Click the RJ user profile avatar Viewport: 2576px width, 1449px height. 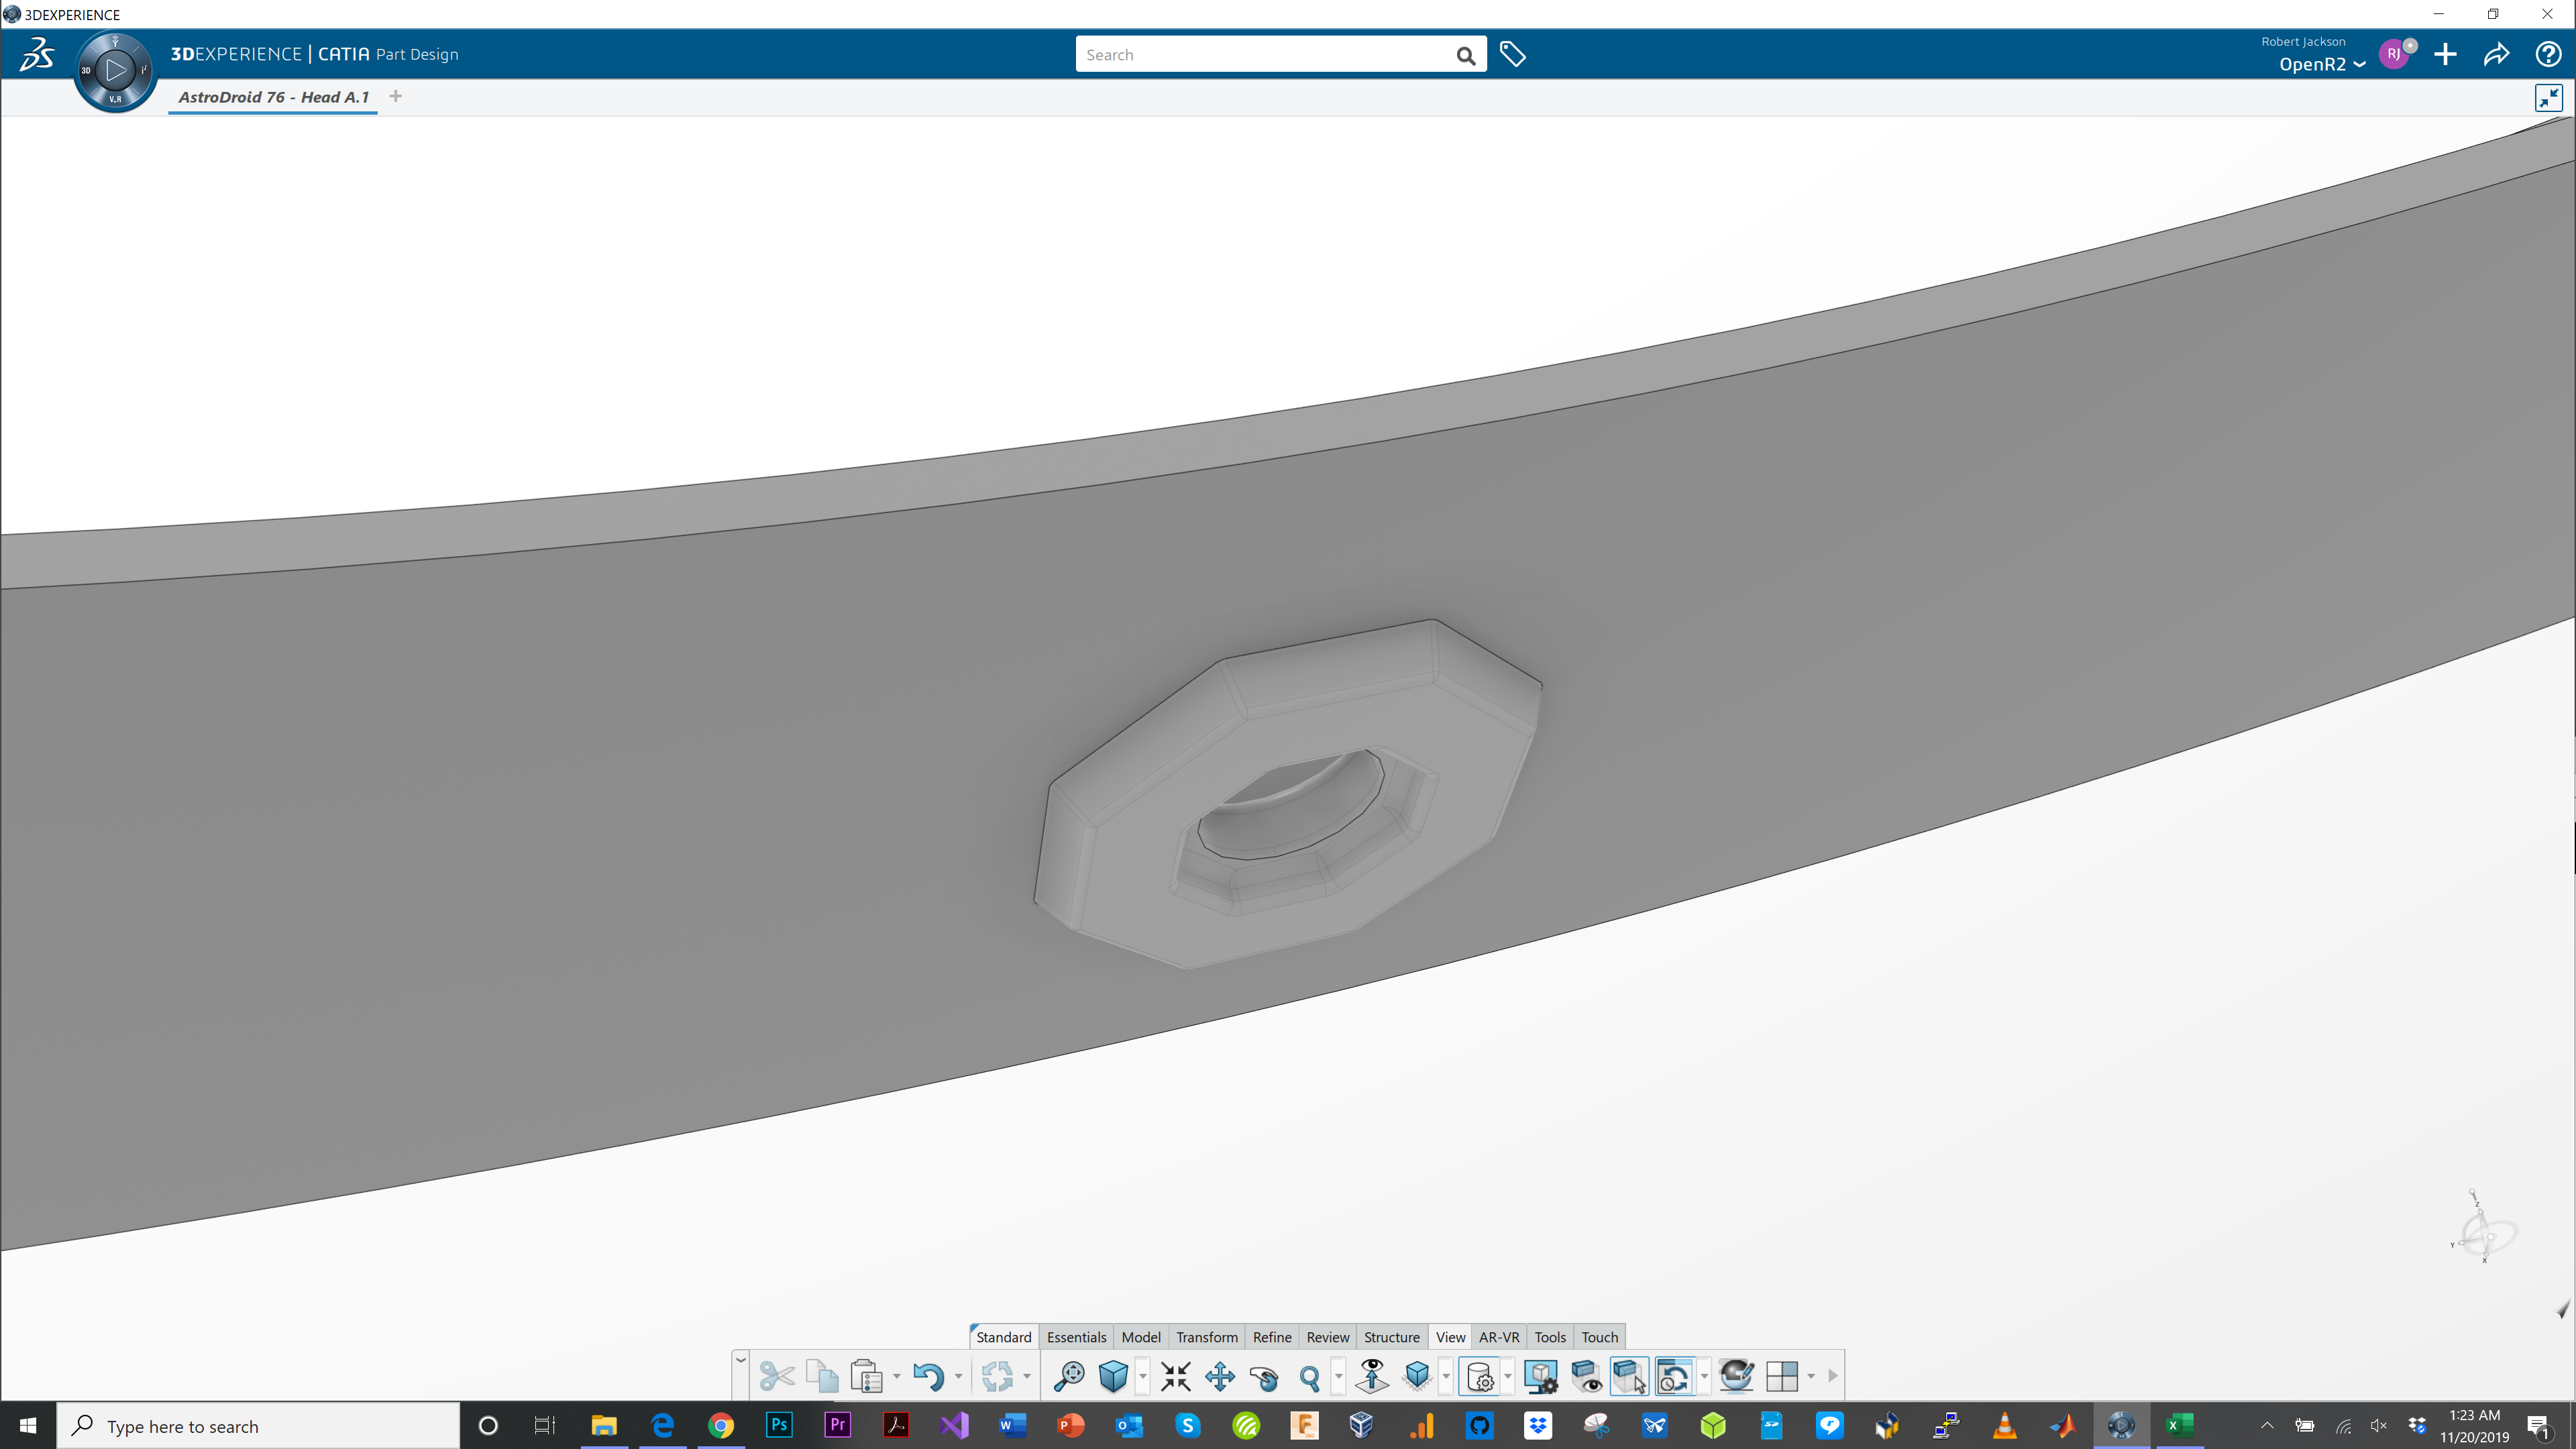2394,54
